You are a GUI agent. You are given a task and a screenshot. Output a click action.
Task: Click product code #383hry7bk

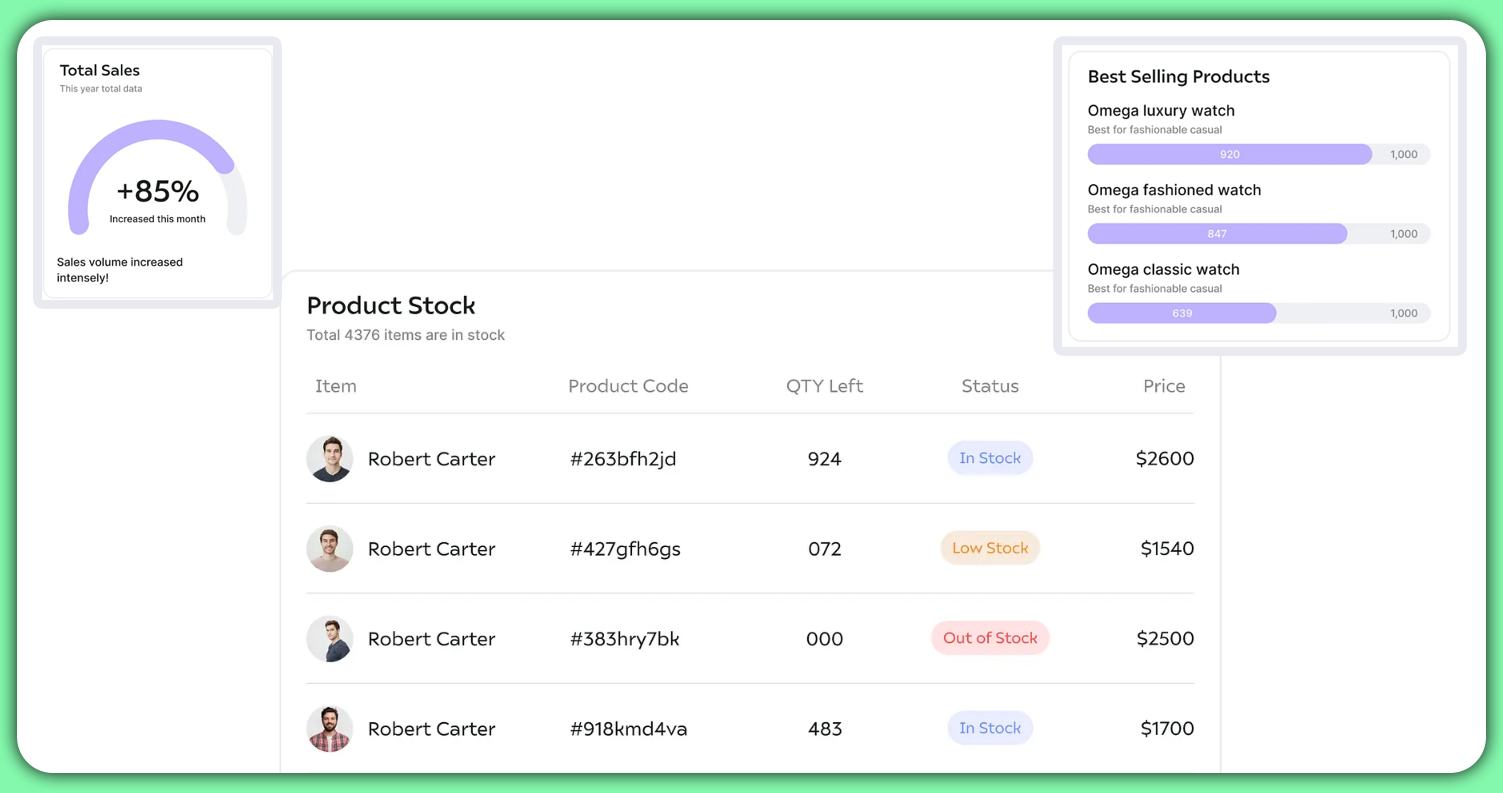pos(625,639)
